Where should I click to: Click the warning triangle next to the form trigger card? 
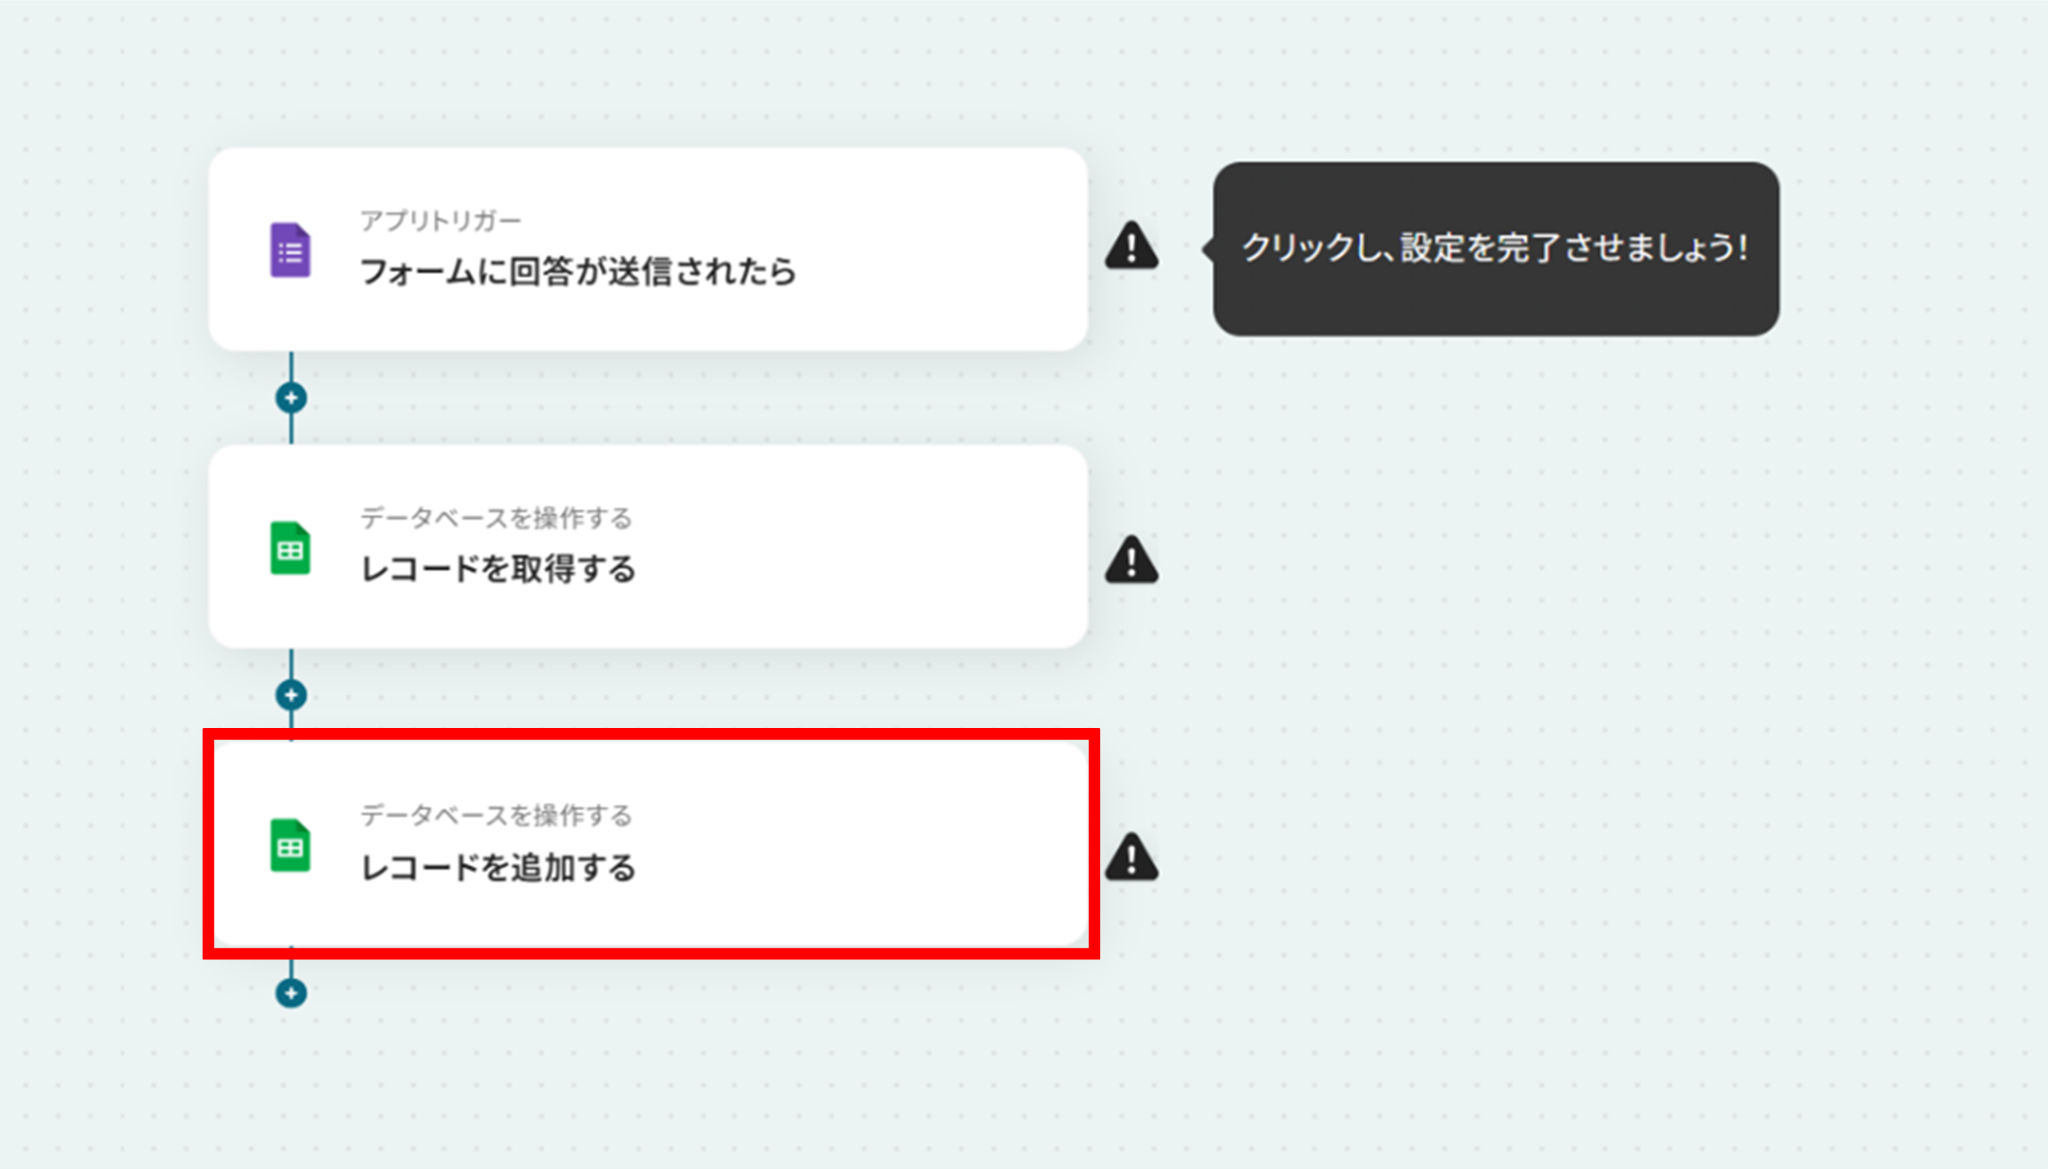click(1131, 246)
